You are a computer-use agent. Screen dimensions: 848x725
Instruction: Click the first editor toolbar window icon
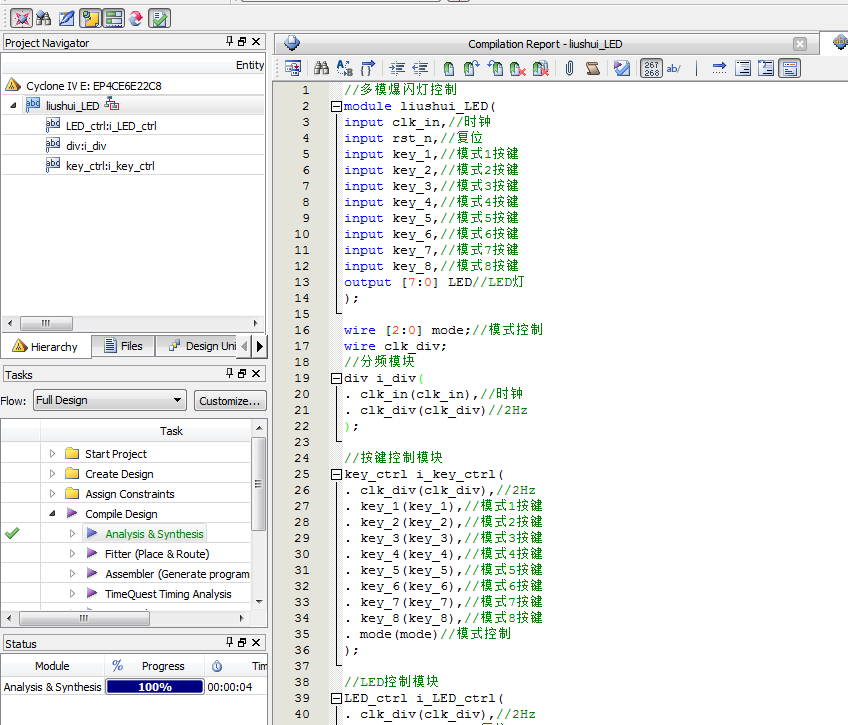(x=293, y=68)
